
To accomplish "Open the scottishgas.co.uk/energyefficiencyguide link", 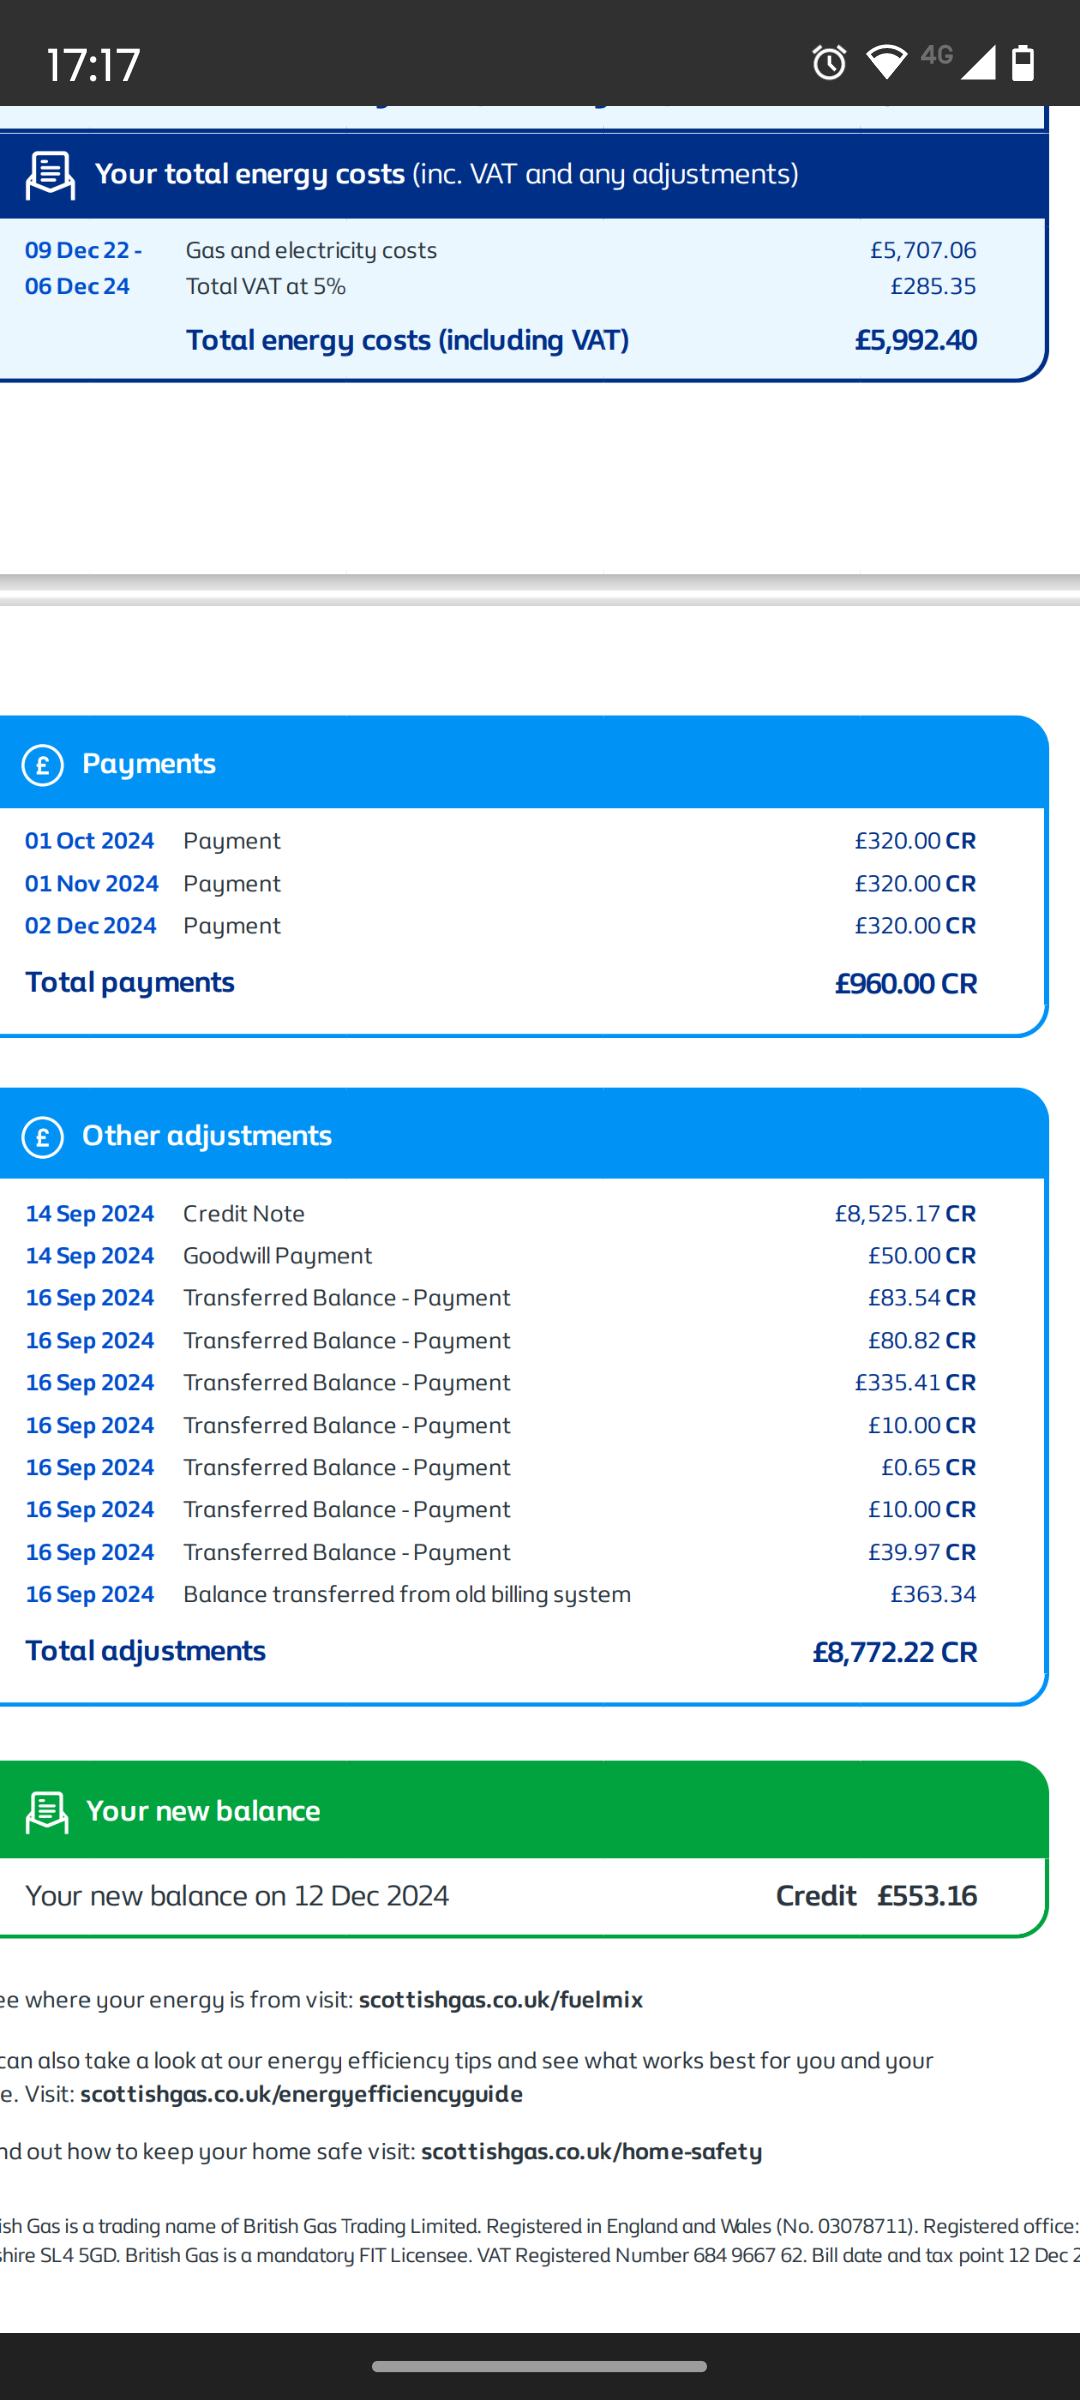I will (301, 2093).
